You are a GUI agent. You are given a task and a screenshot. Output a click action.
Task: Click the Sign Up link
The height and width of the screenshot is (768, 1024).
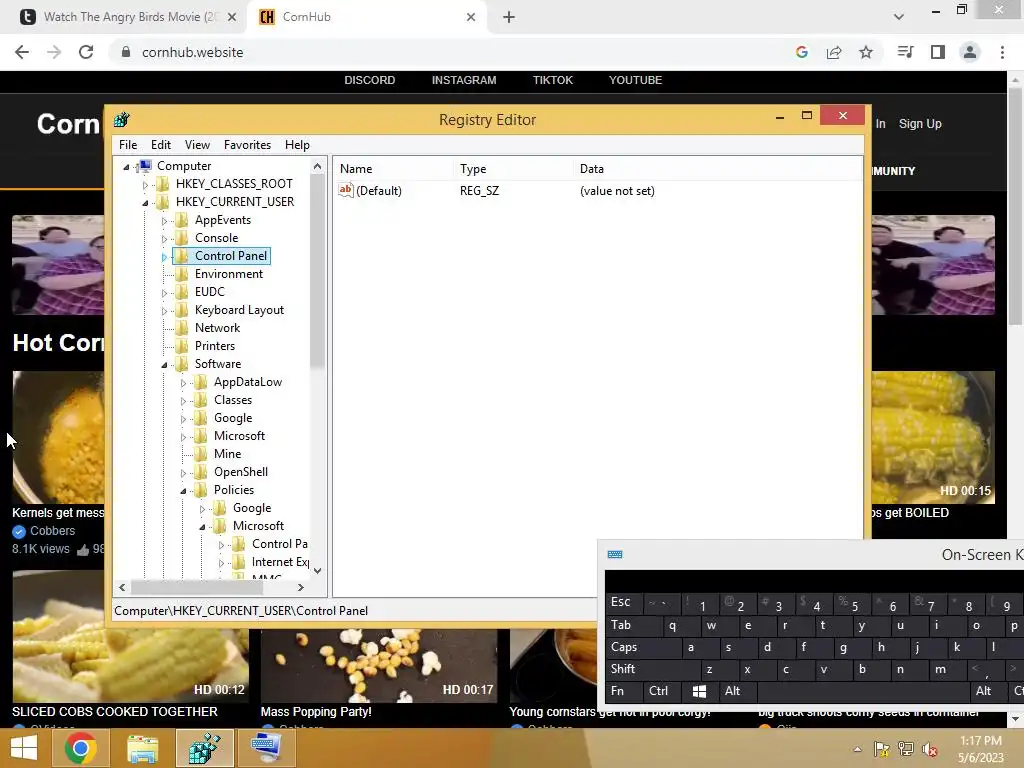pos(920,123)
